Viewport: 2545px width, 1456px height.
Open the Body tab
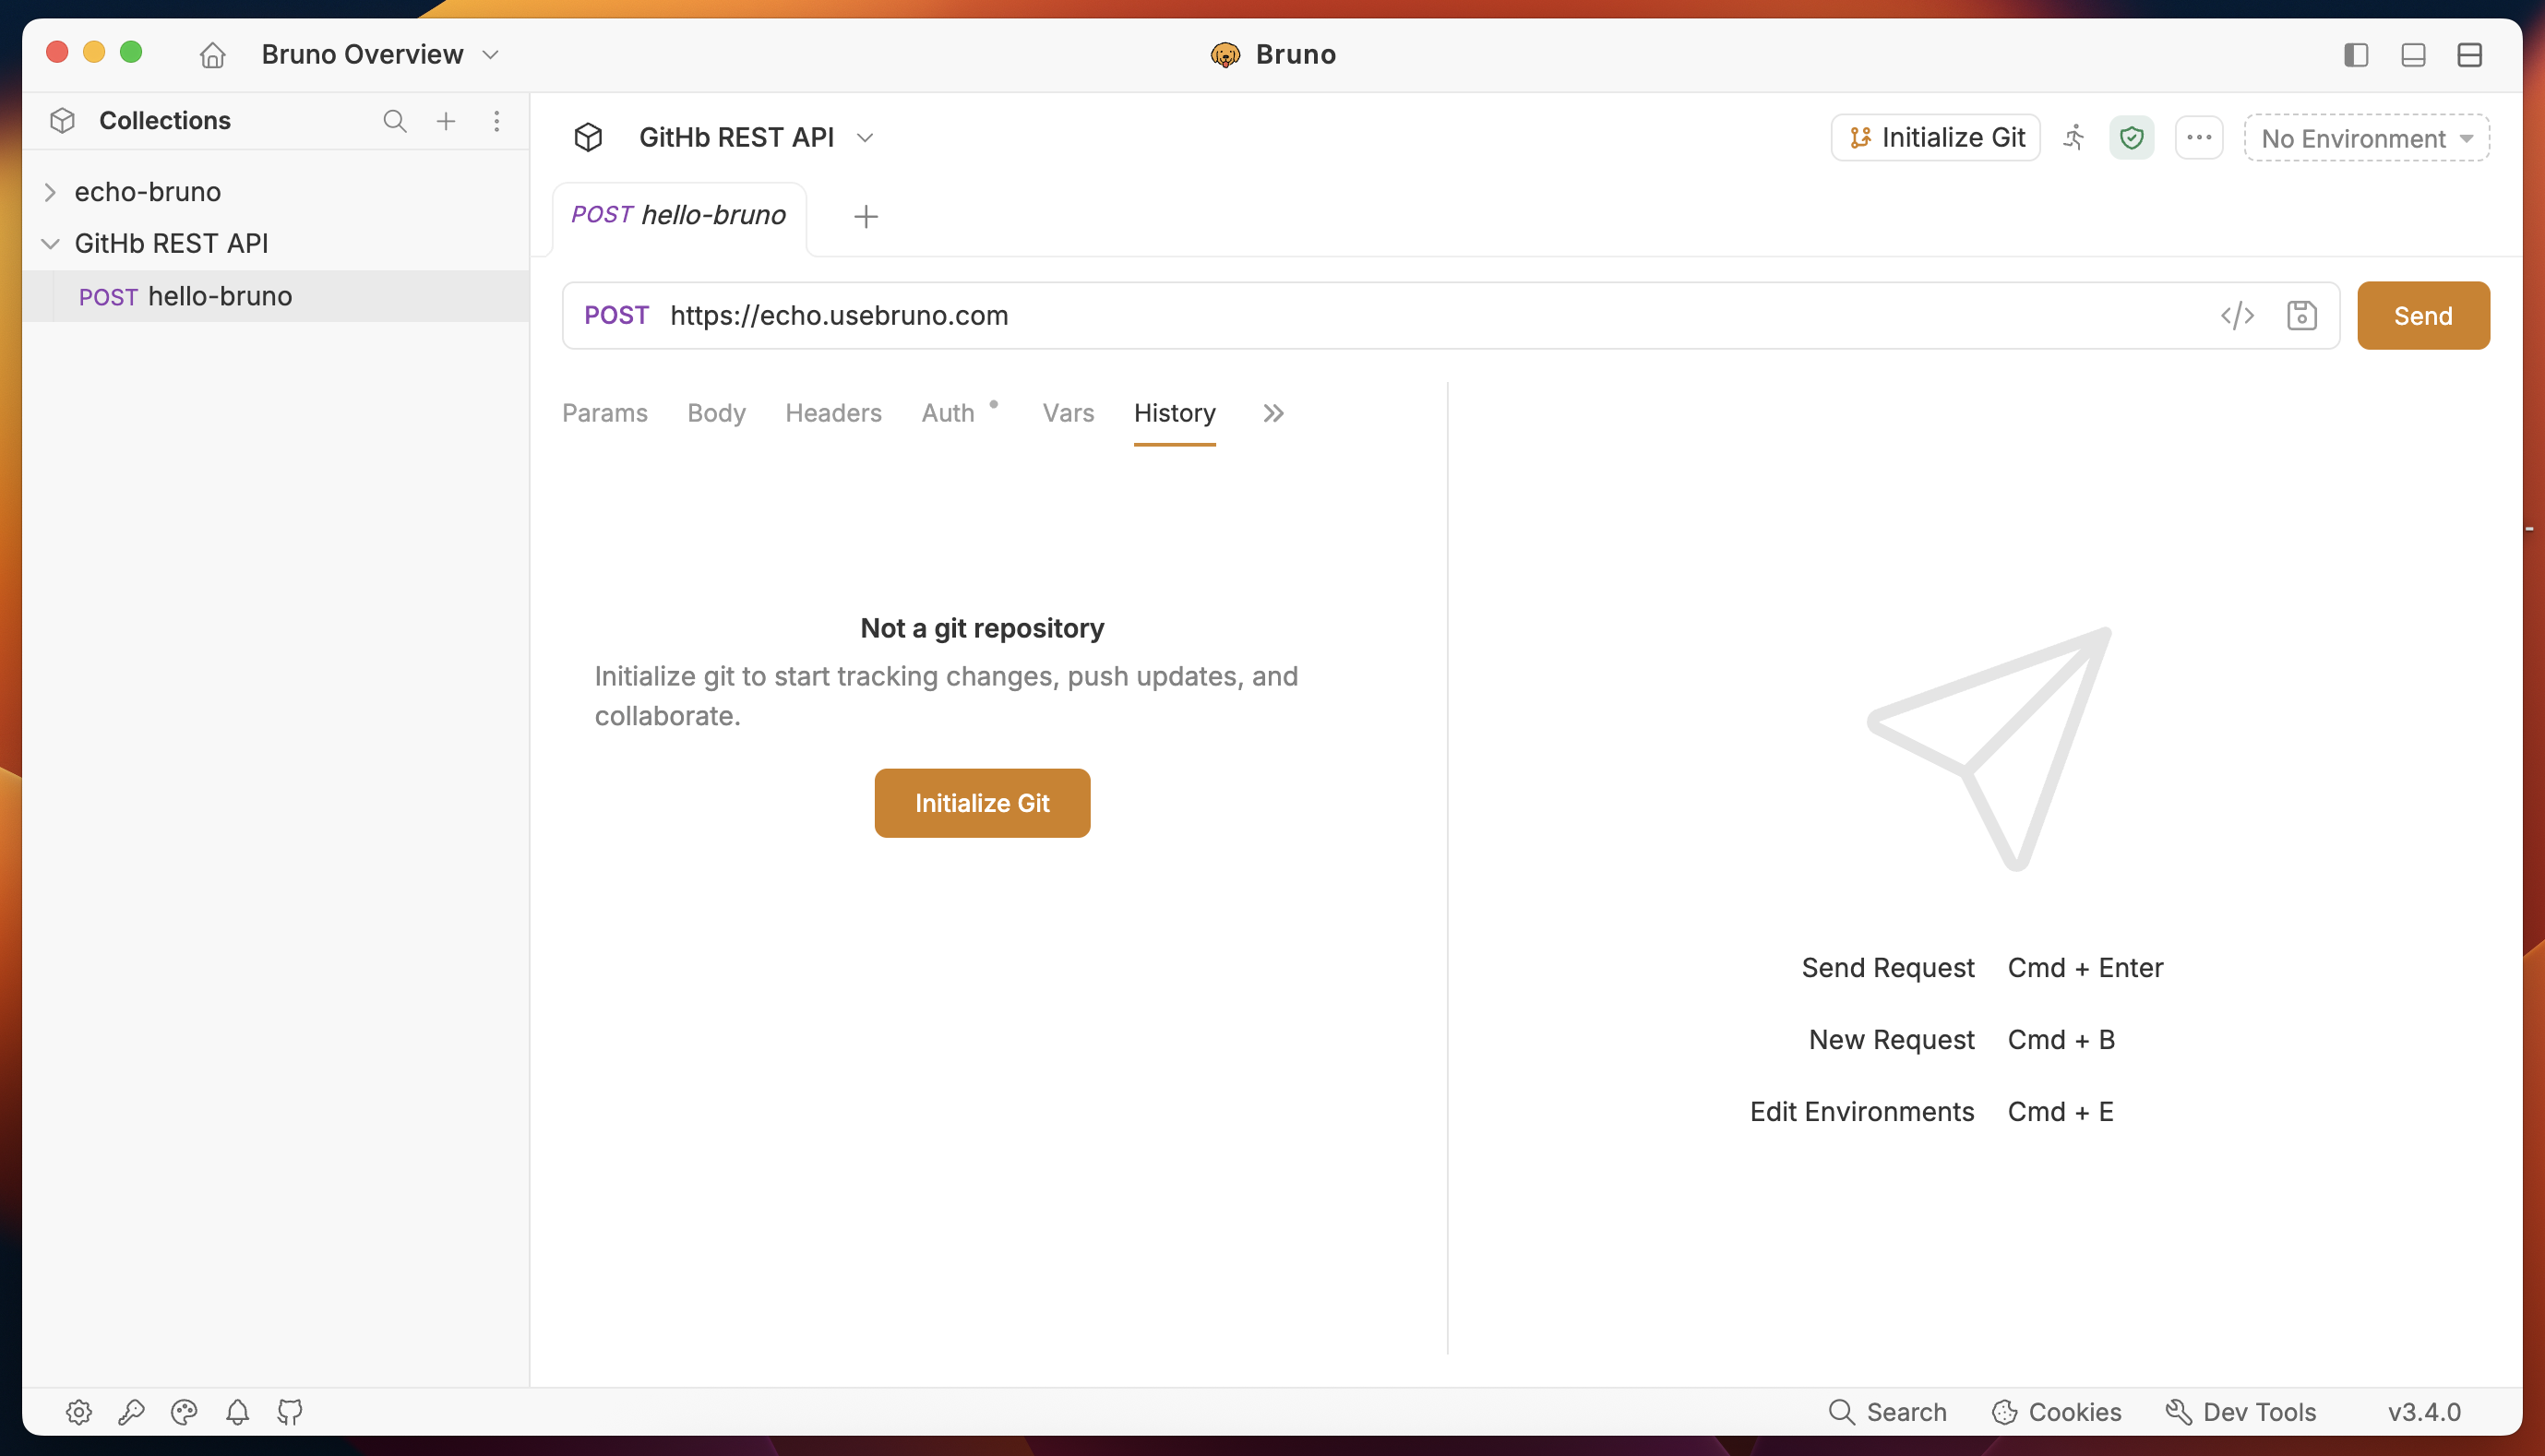point(716,414)
